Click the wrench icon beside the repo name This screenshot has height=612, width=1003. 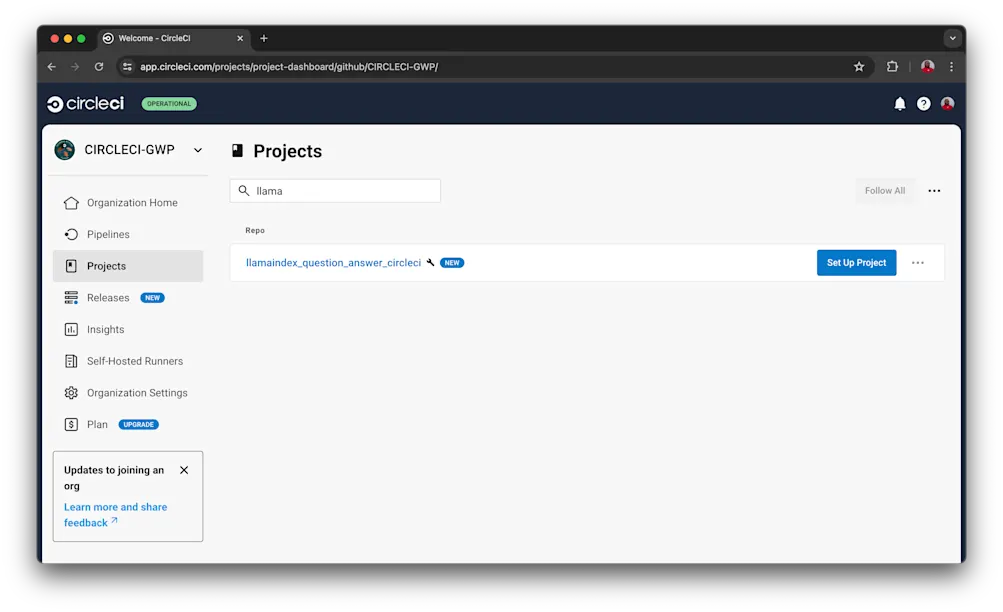point(430,262)
